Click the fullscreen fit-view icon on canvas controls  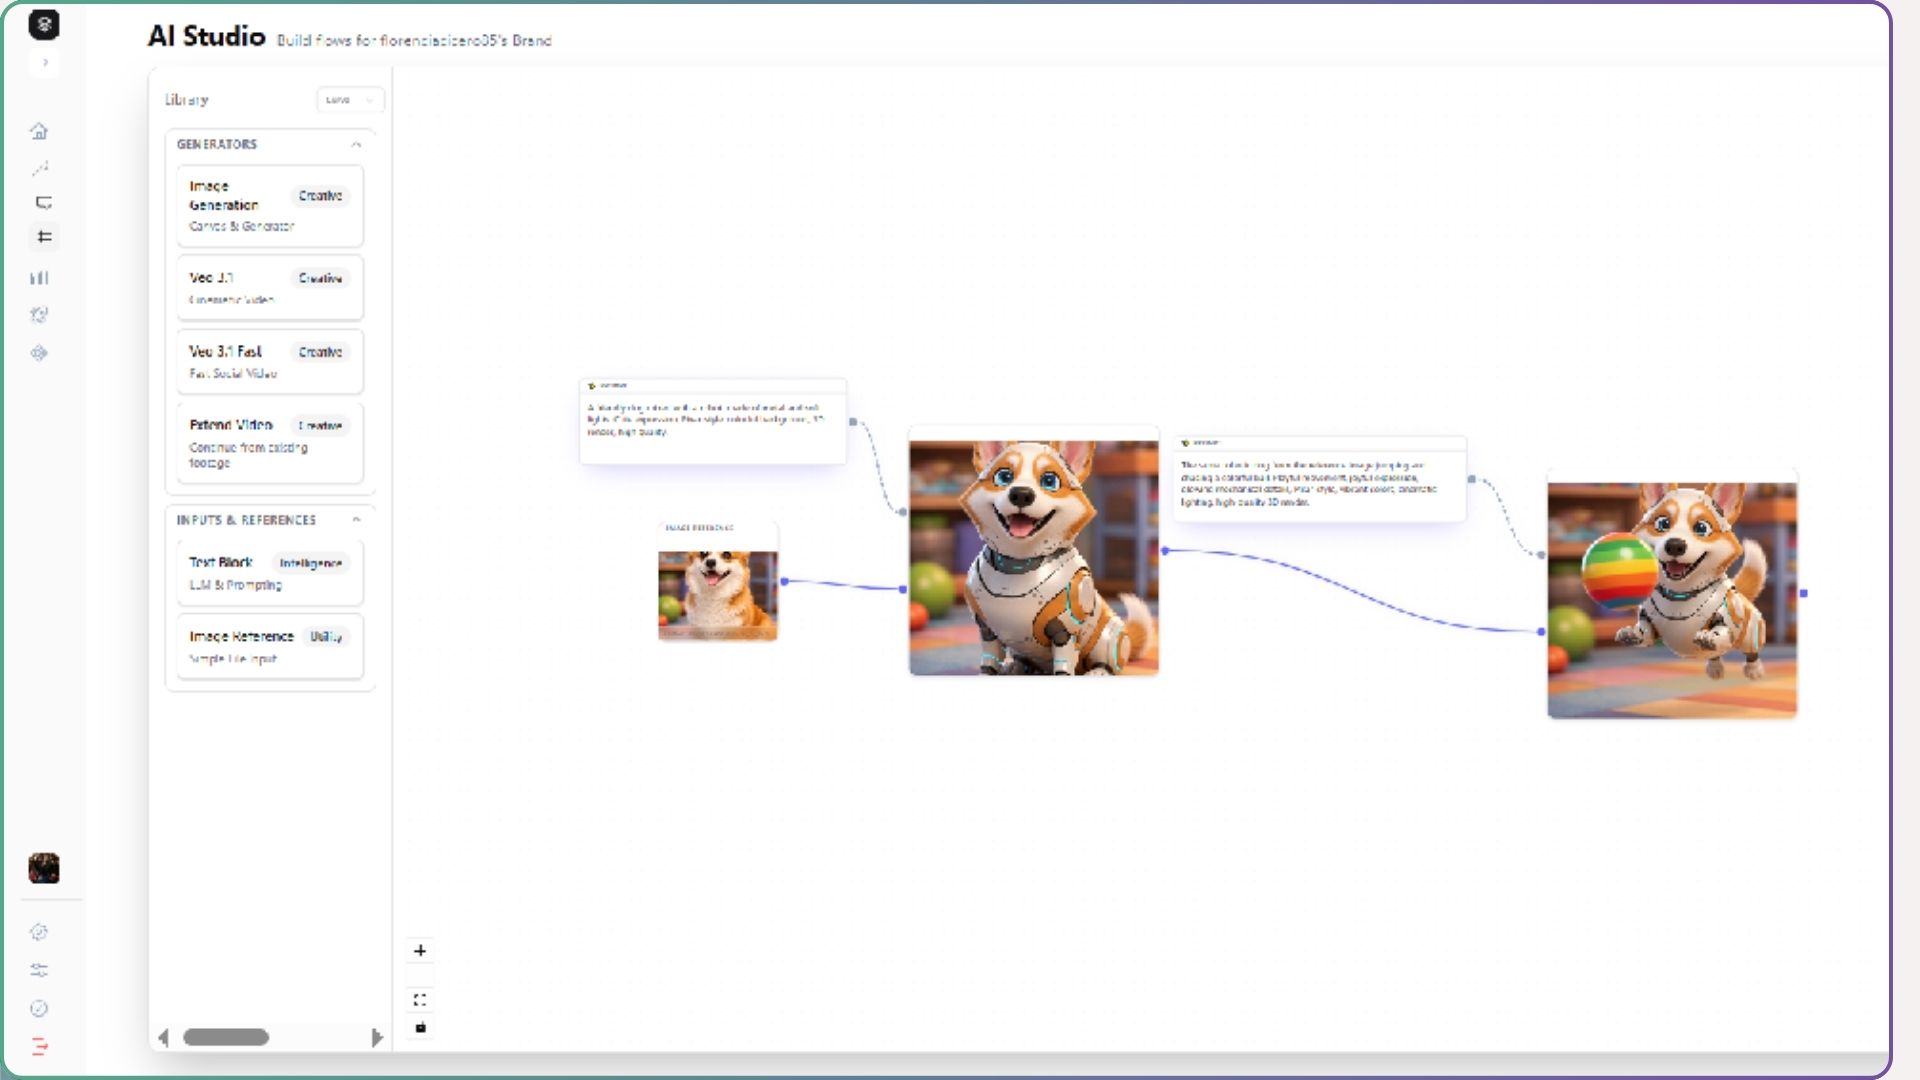click(420, 999)
